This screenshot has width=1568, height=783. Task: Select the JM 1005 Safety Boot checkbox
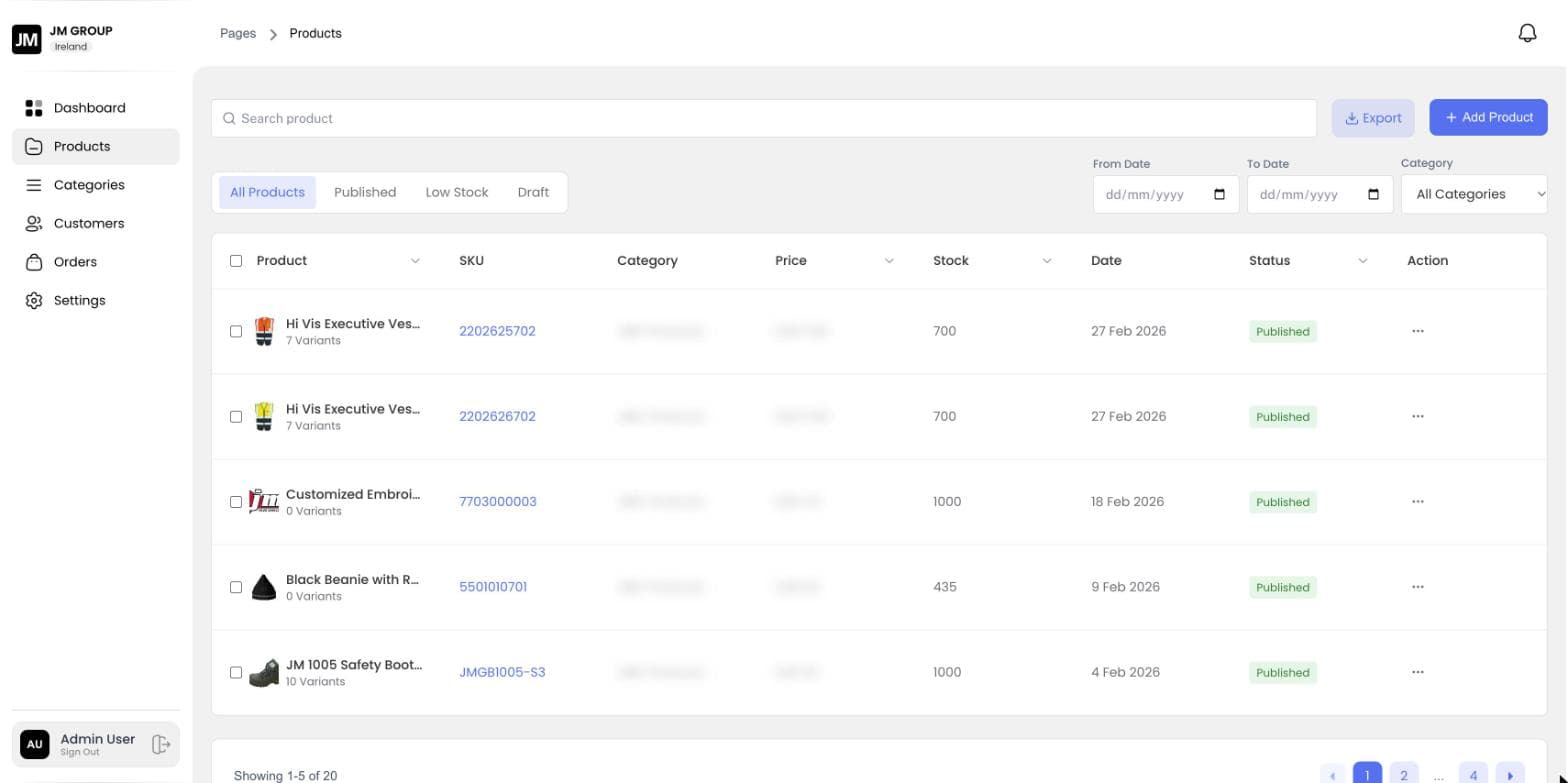point(236,672)
